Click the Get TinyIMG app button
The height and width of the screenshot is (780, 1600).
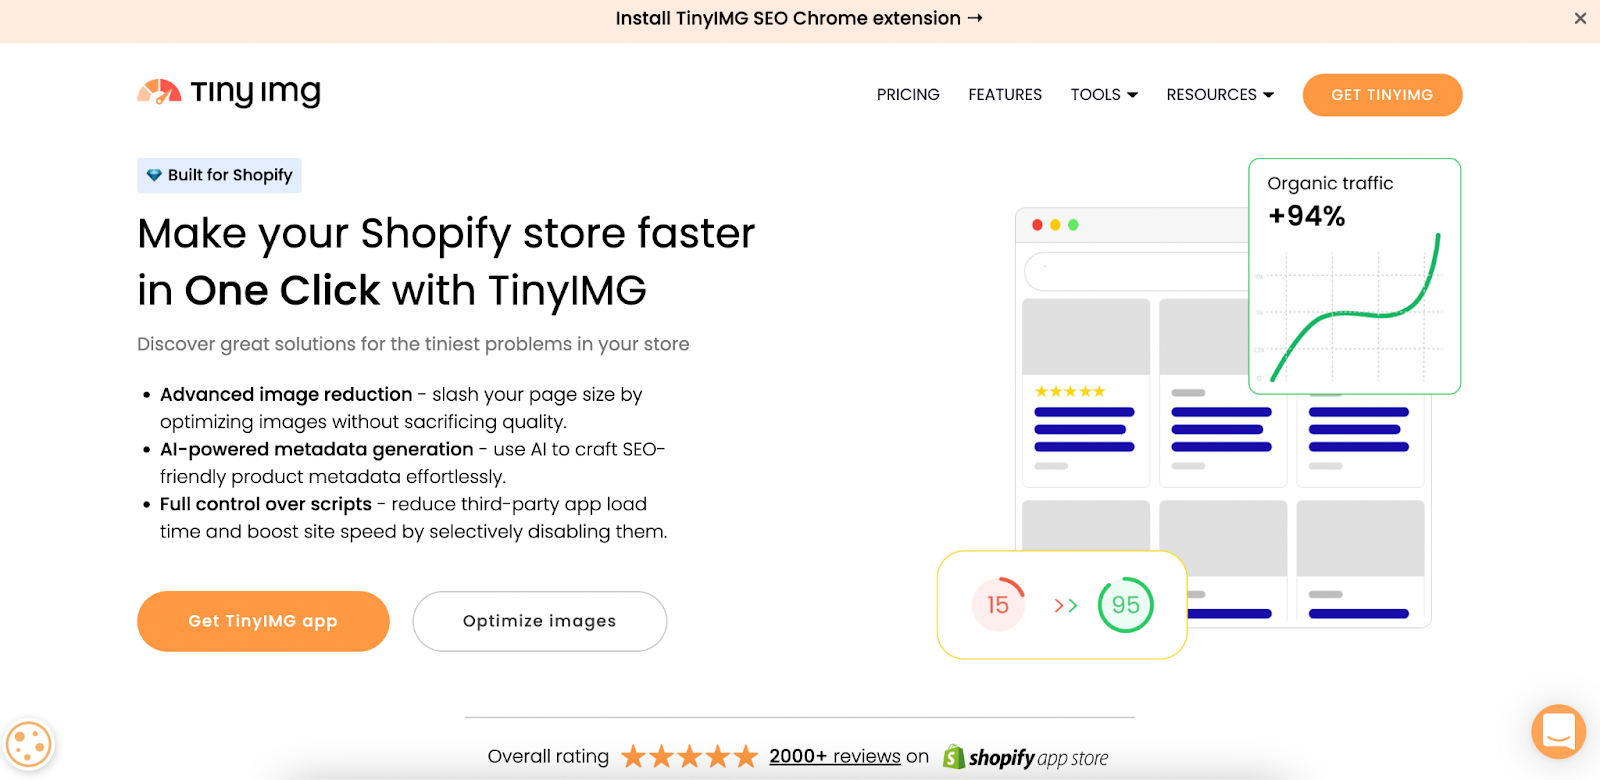coord(263,621)
